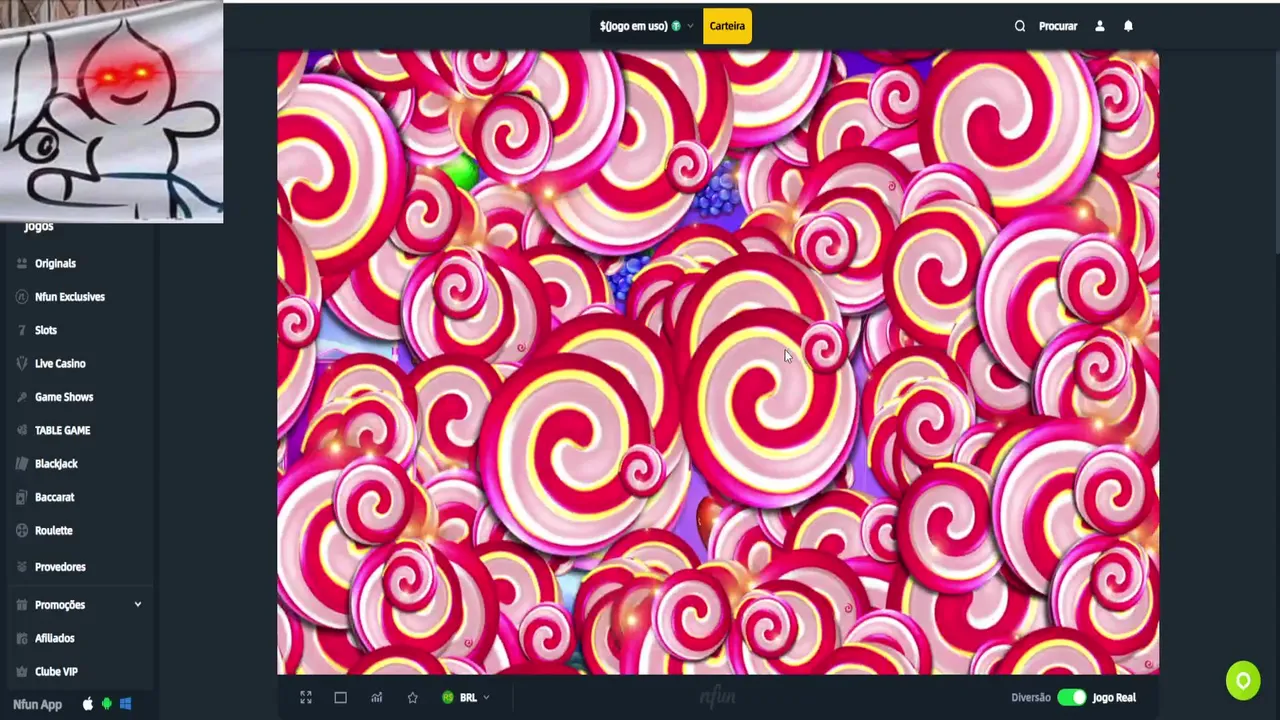Screen dimensions: 1280x720
Task: Click the Jogo Real label
Action: tap(1114, 698)
